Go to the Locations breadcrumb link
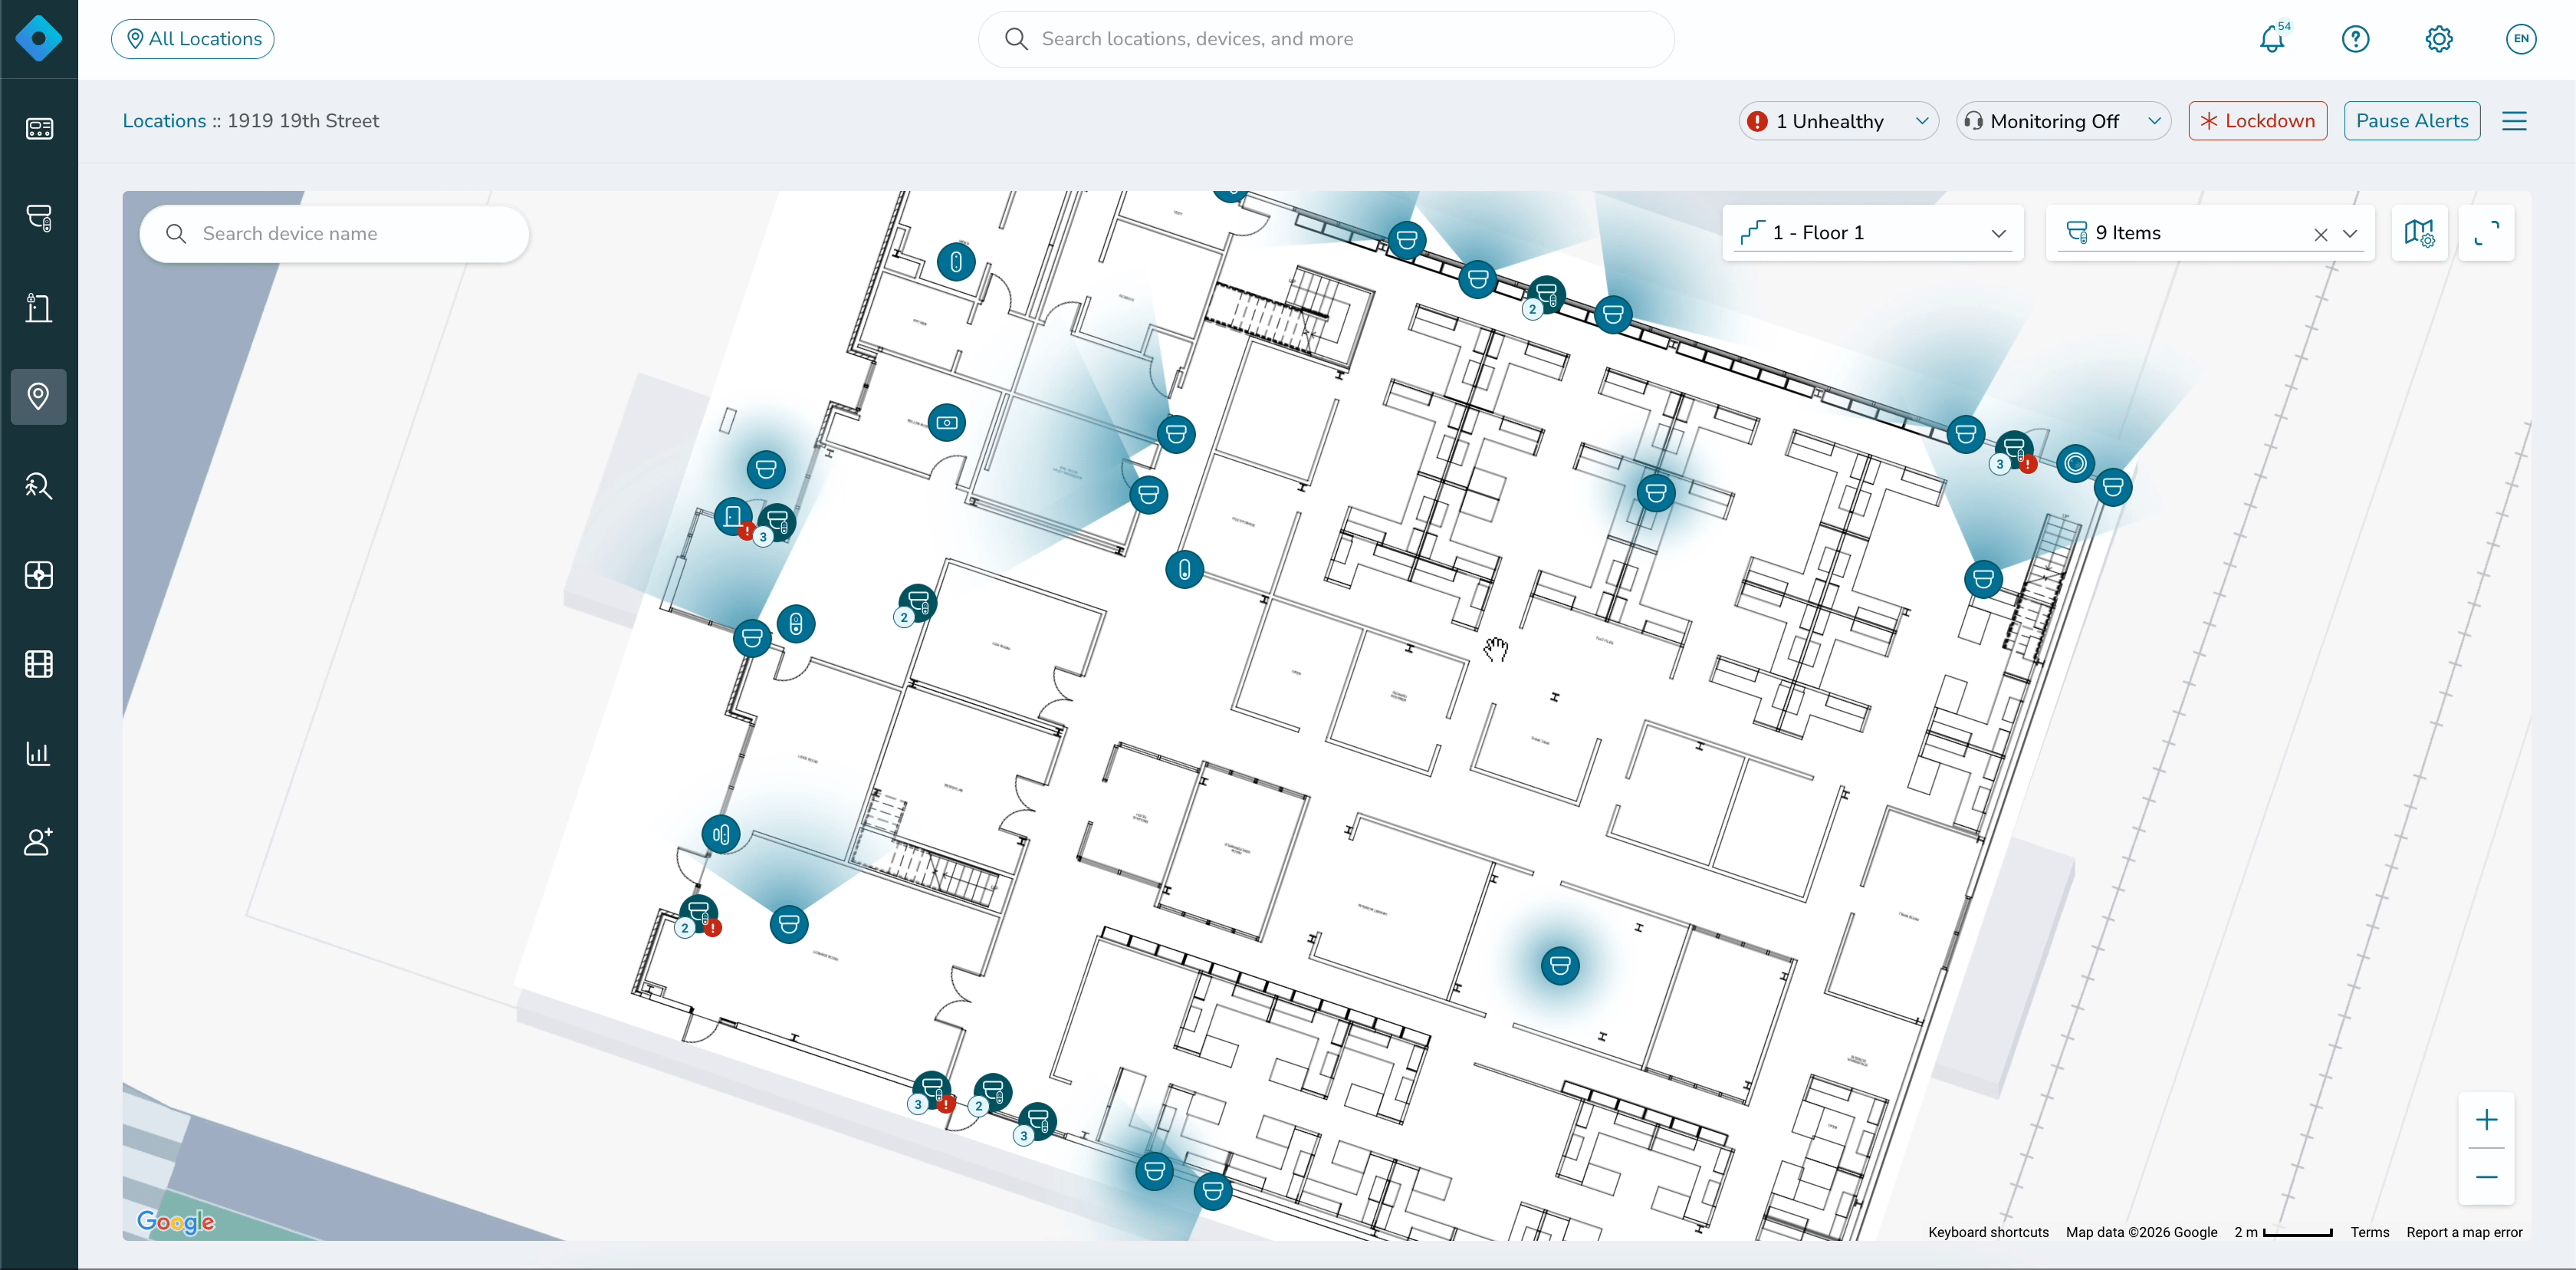The width and height of the screenshot is (2576, 1270). click(x=164, y=121)
